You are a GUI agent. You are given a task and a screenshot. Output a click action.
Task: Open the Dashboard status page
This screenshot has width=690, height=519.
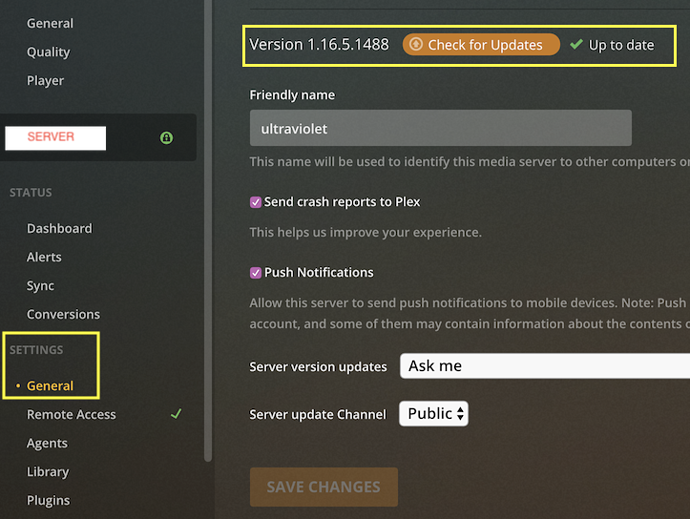click(59, 228)
